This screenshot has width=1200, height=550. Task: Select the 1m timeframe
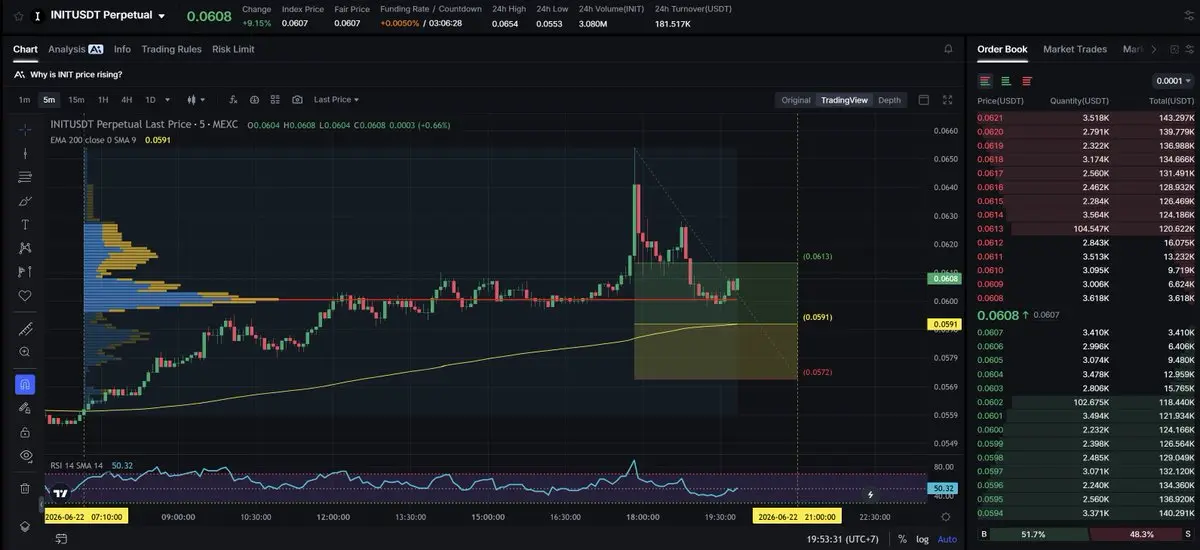point(24,100)
